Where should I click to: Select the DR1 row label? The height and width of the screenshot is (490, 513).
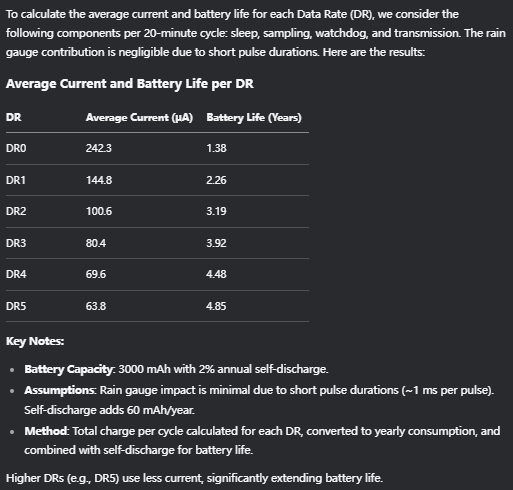point(16,180)
